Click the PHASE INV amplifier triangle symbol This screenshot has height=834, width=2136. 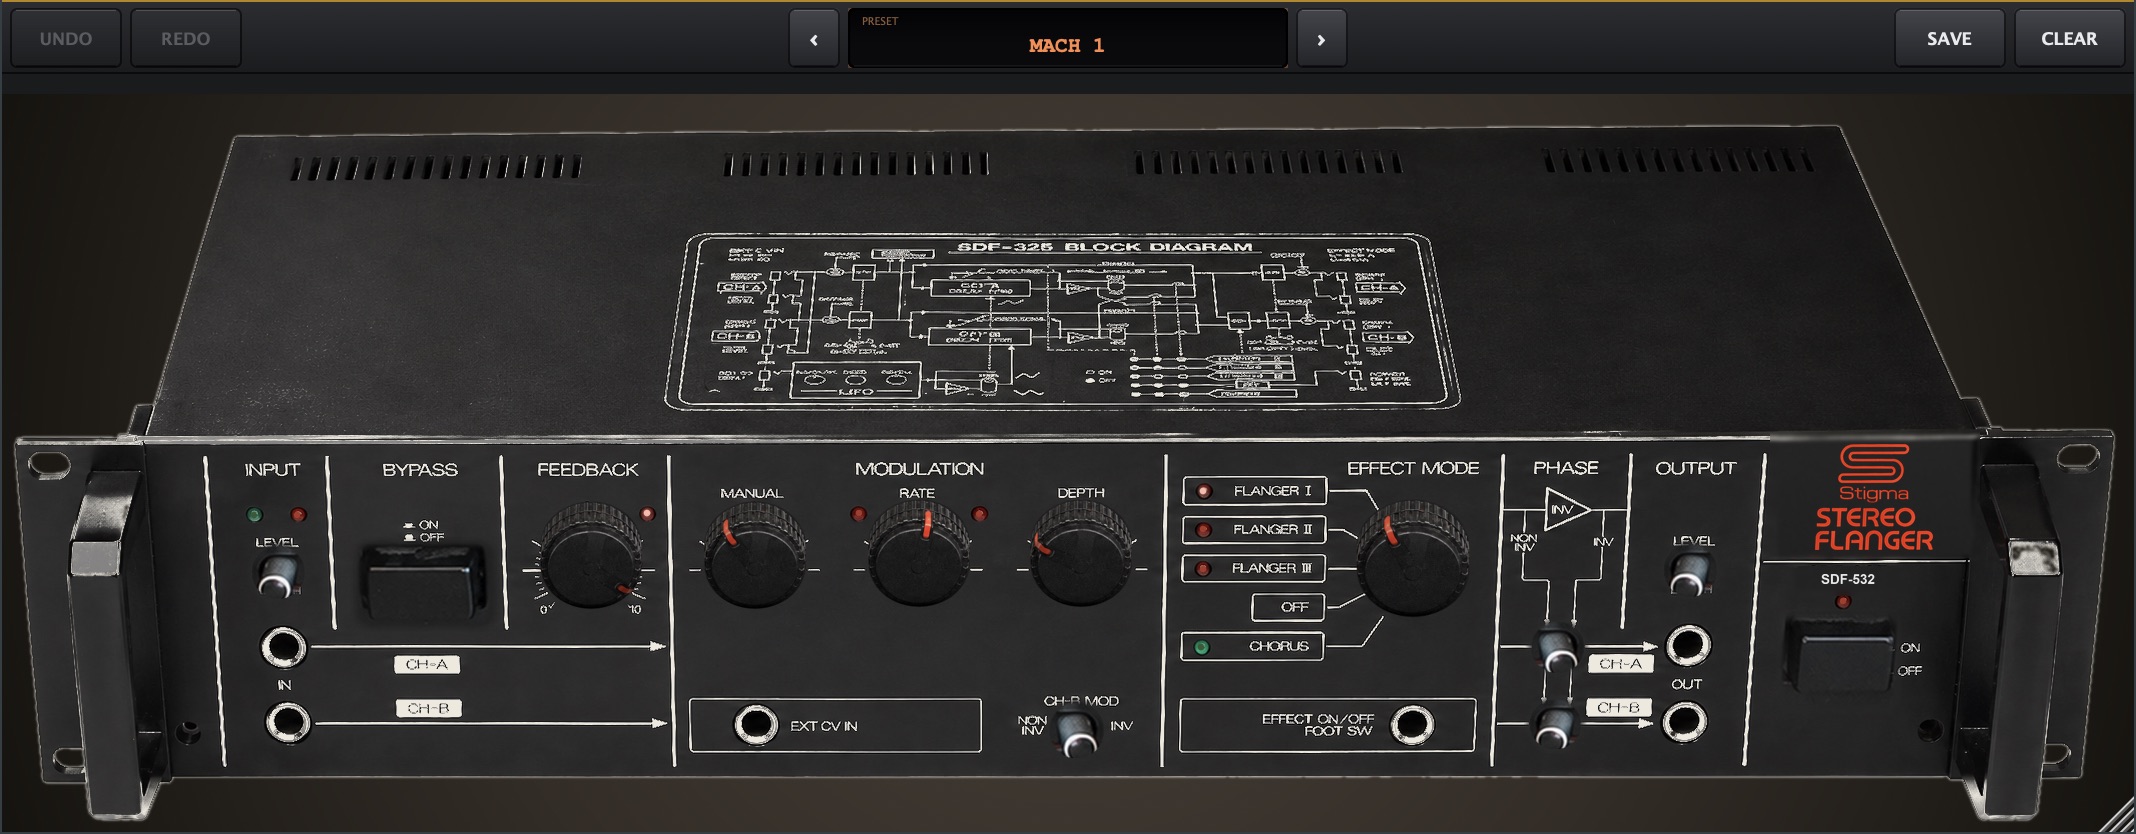tap(1567, 510)
